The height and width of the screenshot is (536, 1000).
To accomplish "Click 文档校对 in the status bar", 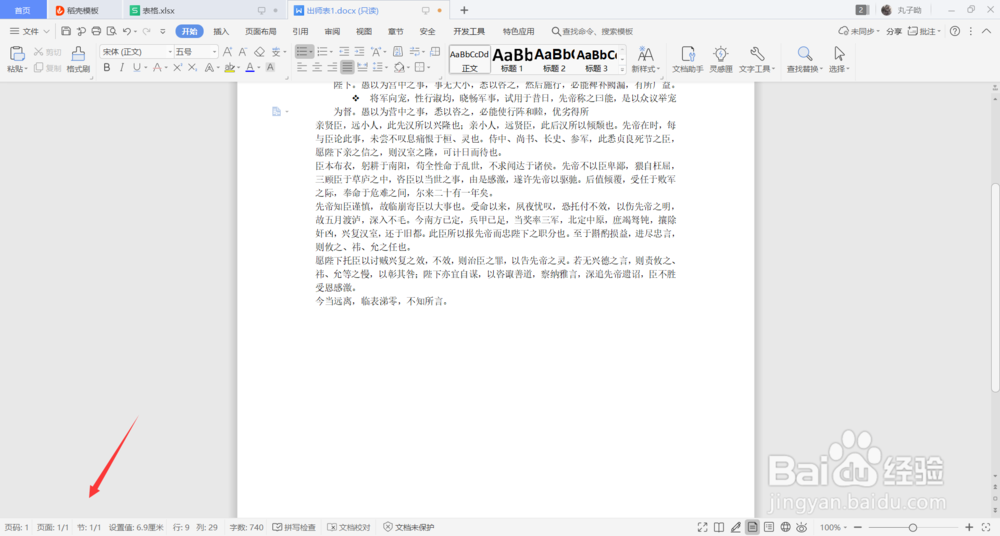I will pyautogui.click(x=349, y=527).
